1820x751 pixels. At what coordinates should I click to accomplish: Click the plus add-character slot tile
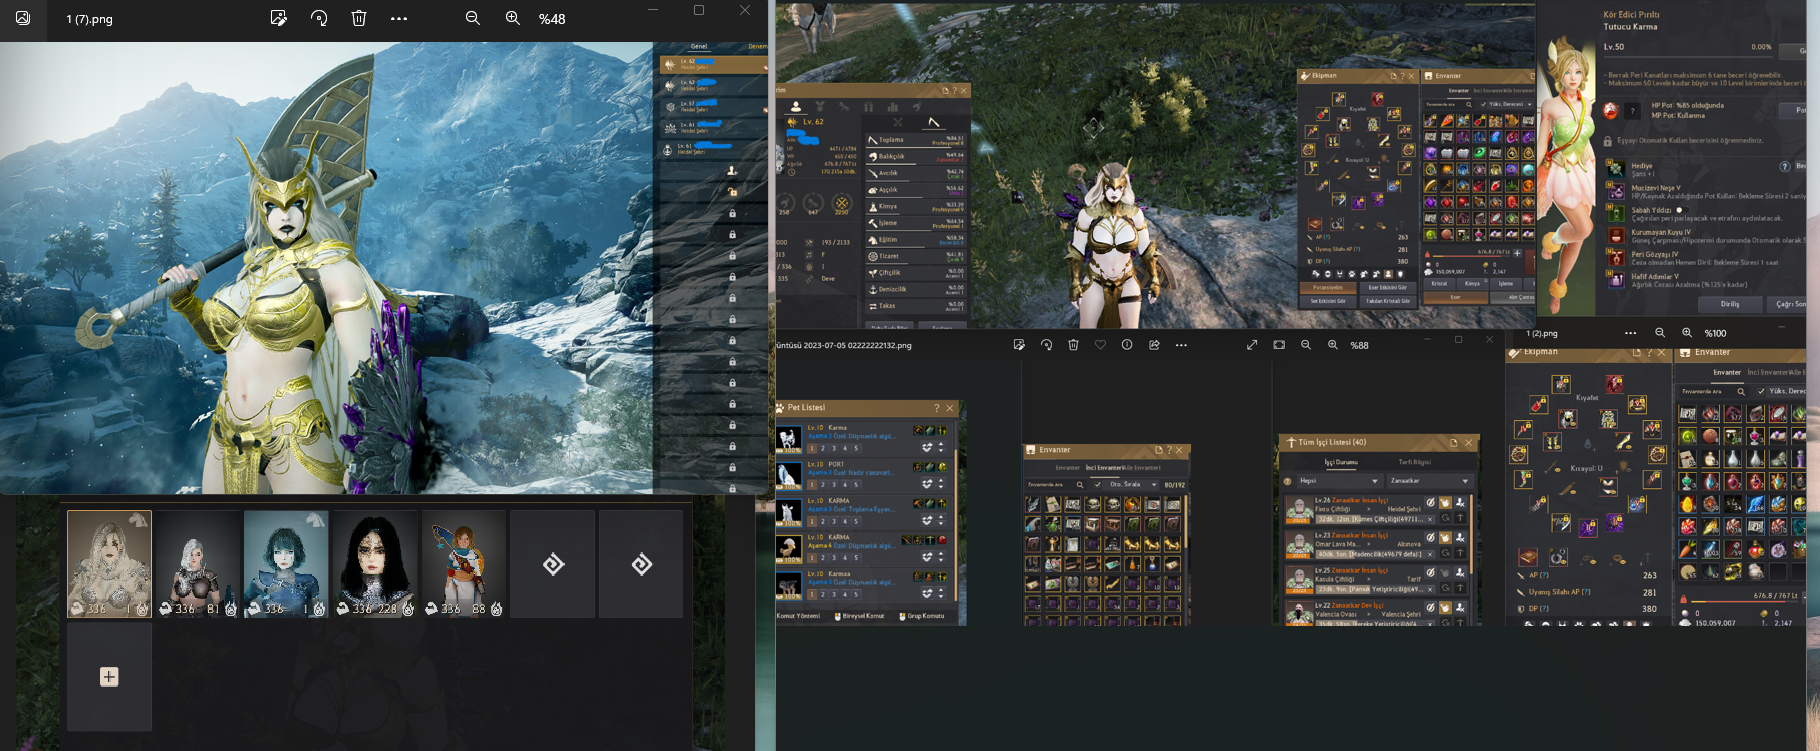point(109,677)
